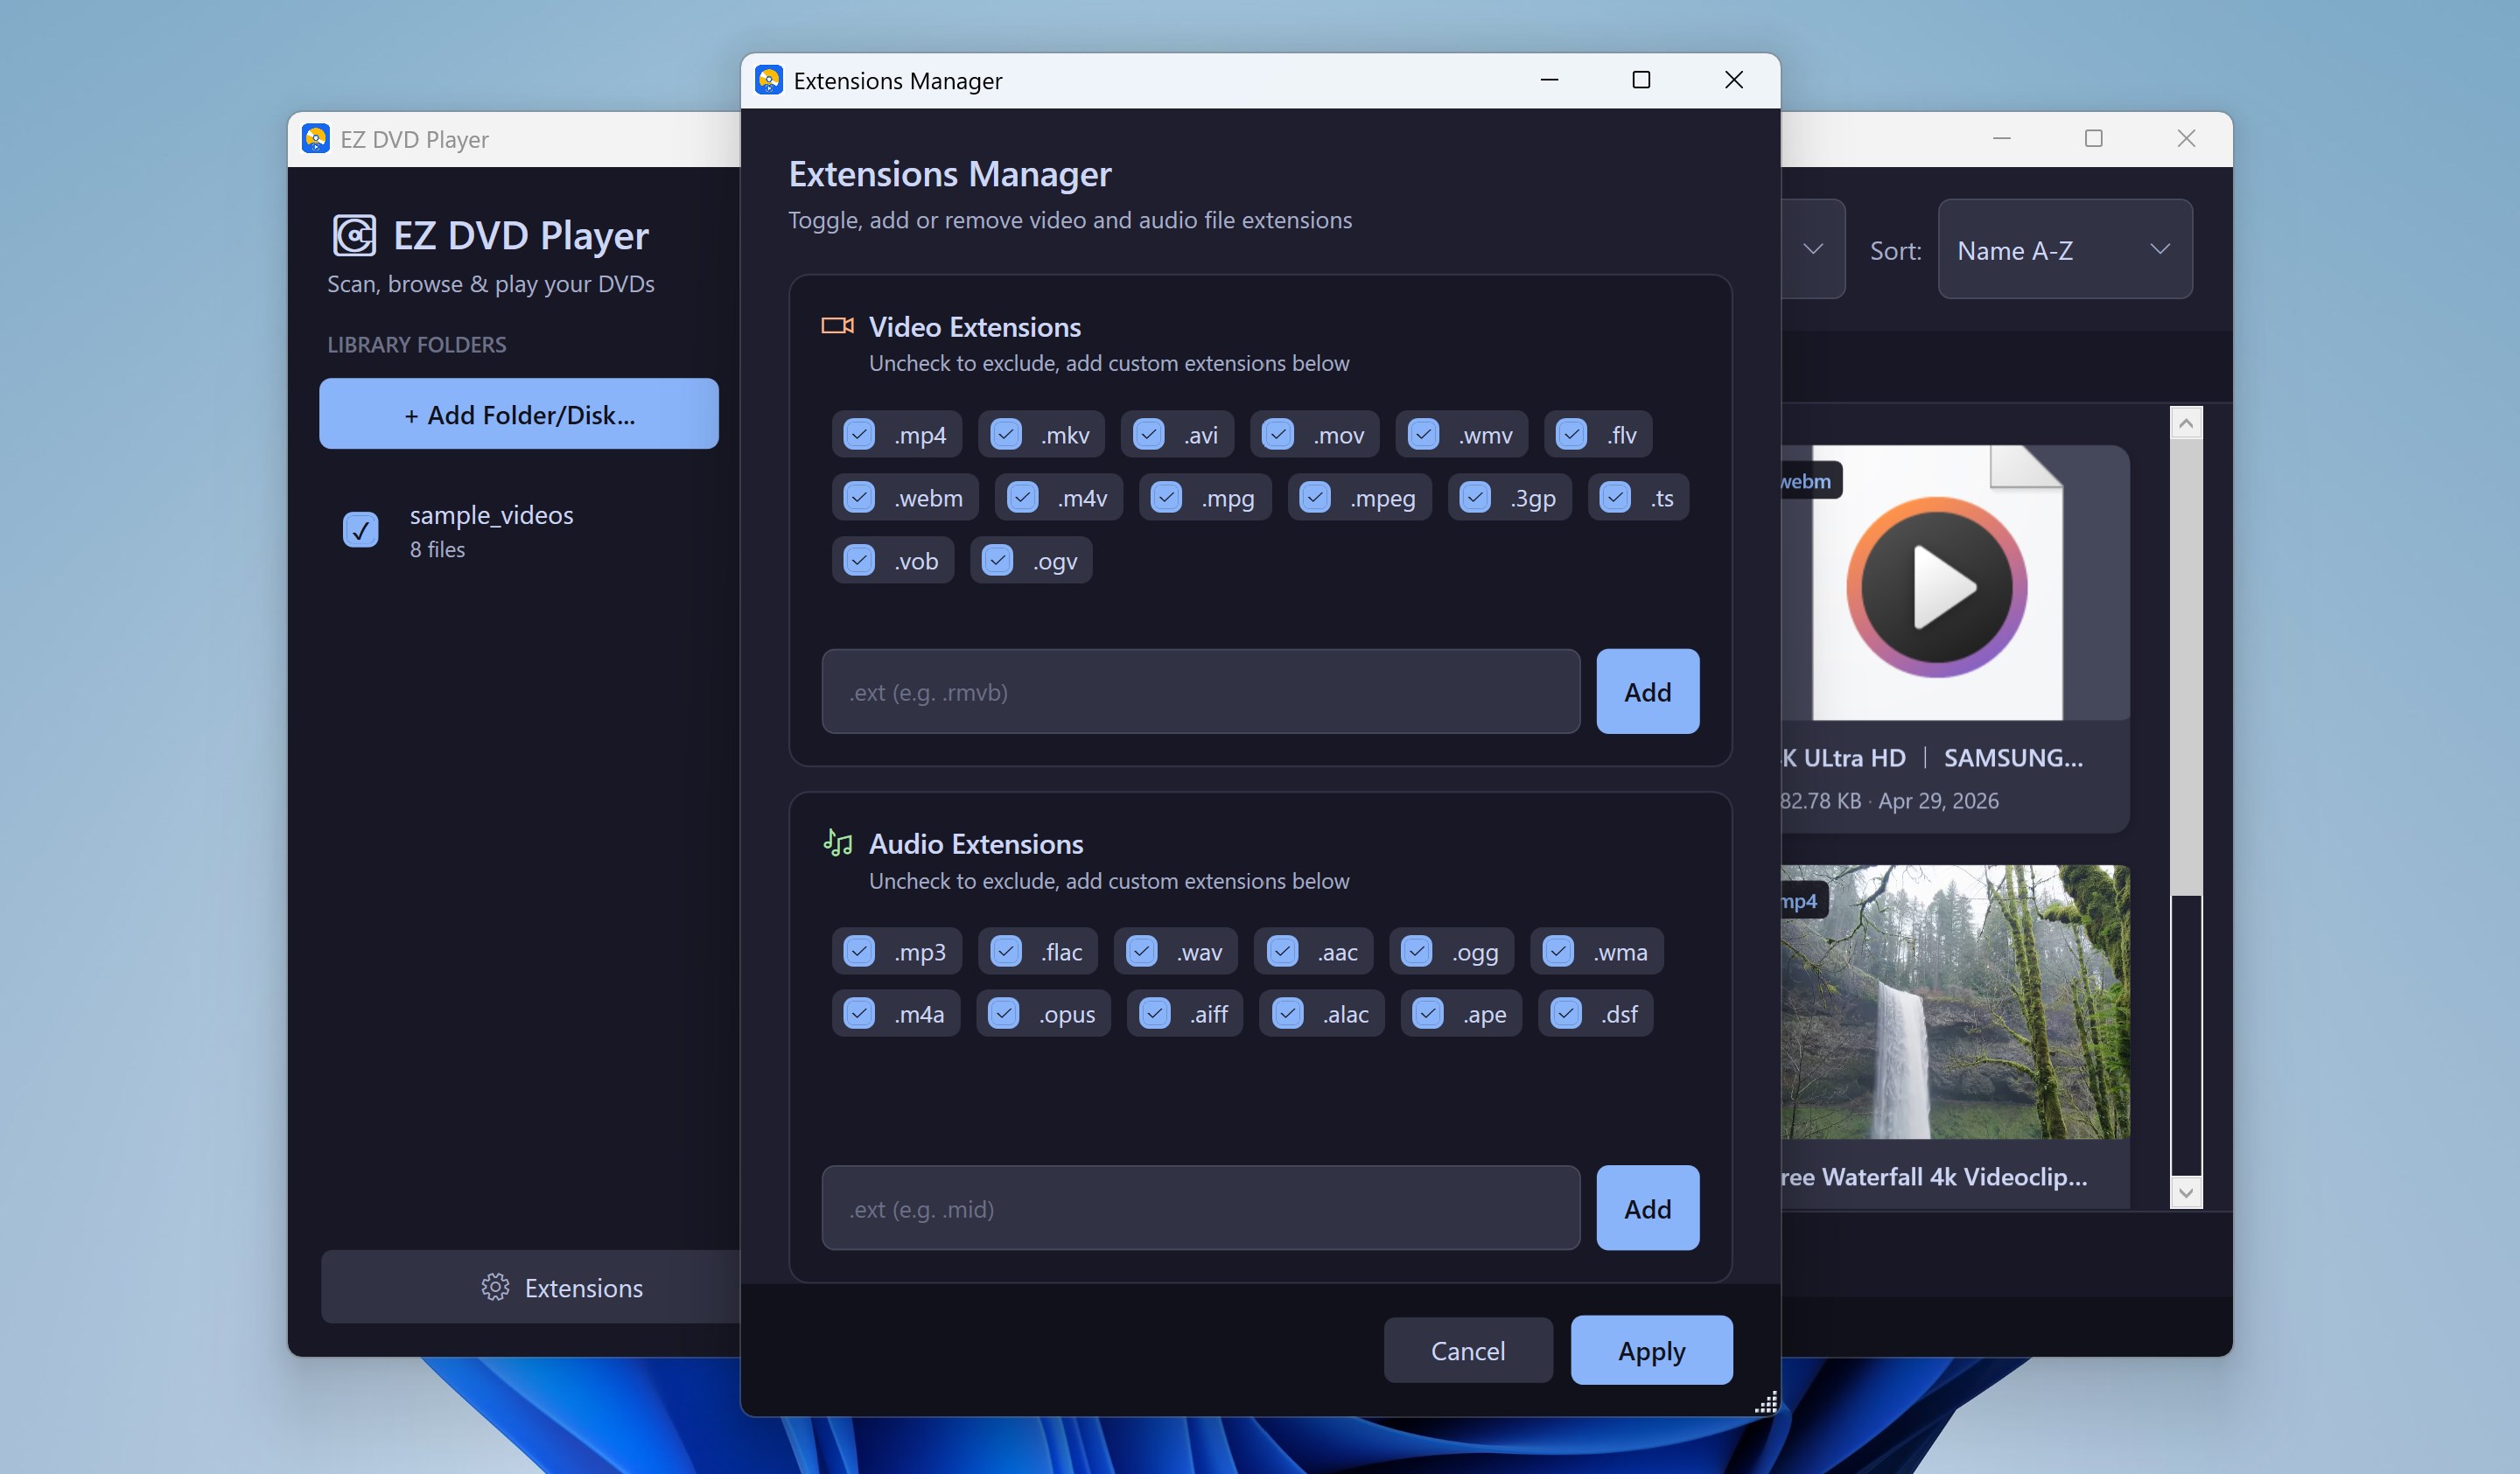Uncheck the .m4a audio extension
This screenshot has width=2520, height=1474.
click(859, 1013)
